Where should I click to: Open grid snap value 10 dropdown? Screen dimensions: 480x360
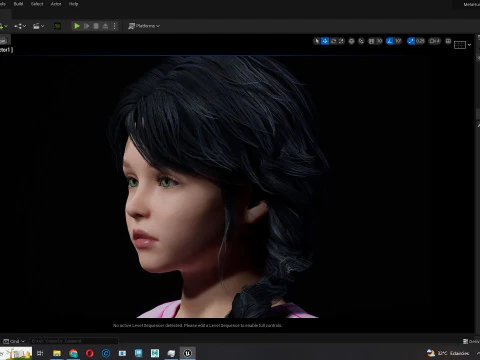(x=379, y=41)
